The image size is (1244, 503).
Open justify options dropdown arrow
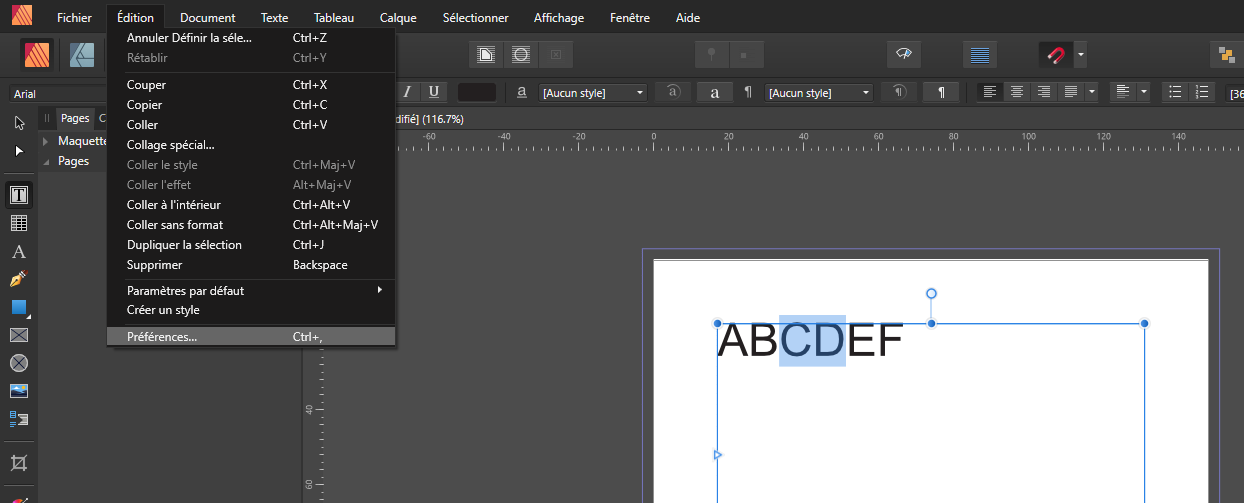[x=1092, y=92]
